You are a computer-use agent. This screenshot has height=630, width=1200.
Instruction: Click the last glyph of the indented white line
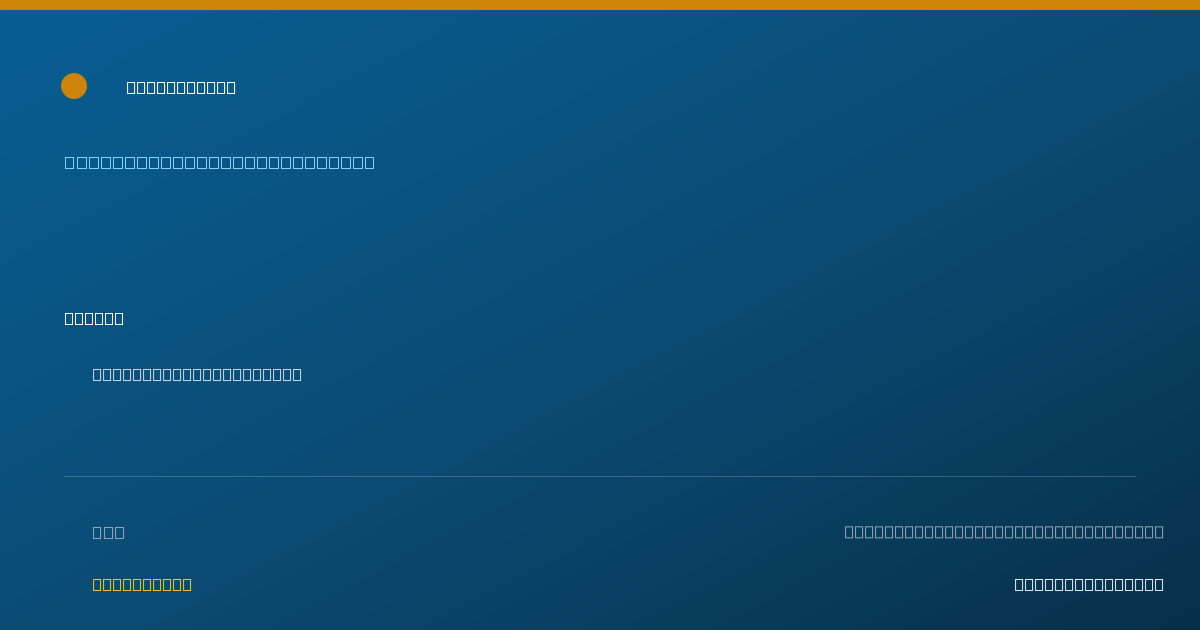pos(296,374)
